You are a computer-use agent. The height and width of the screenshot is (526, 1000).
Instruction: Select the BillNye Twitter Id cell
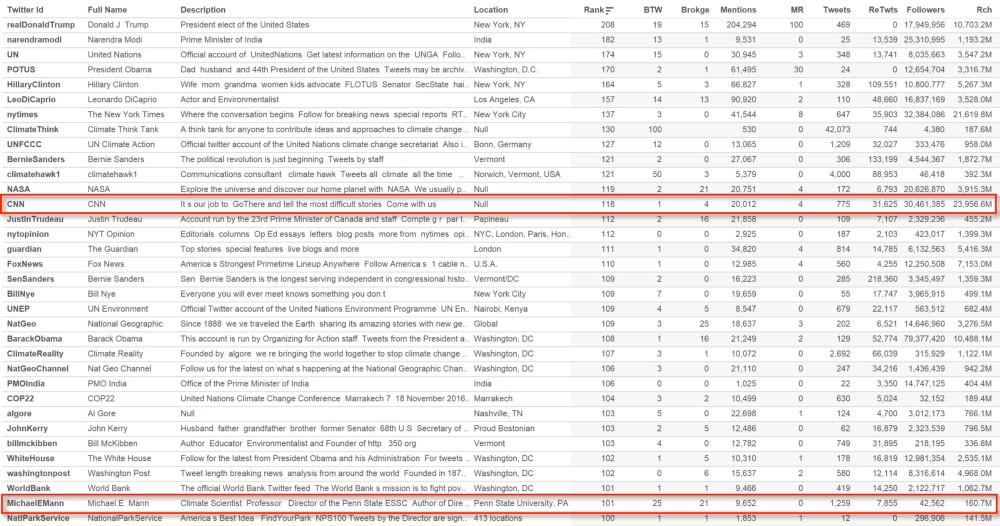point(21,294)
